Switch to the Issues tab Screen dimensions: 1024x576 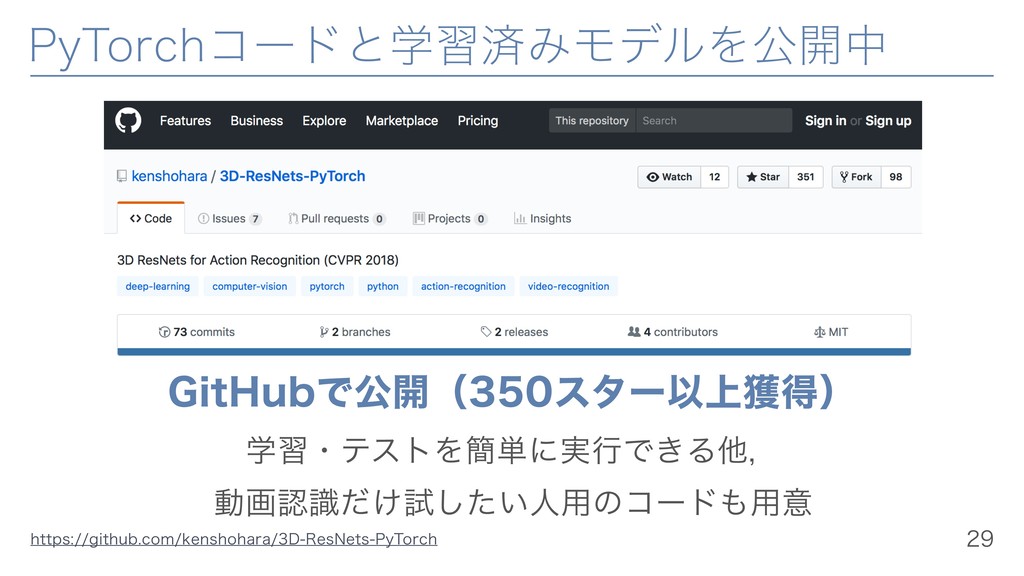click(x=229, y=219)
